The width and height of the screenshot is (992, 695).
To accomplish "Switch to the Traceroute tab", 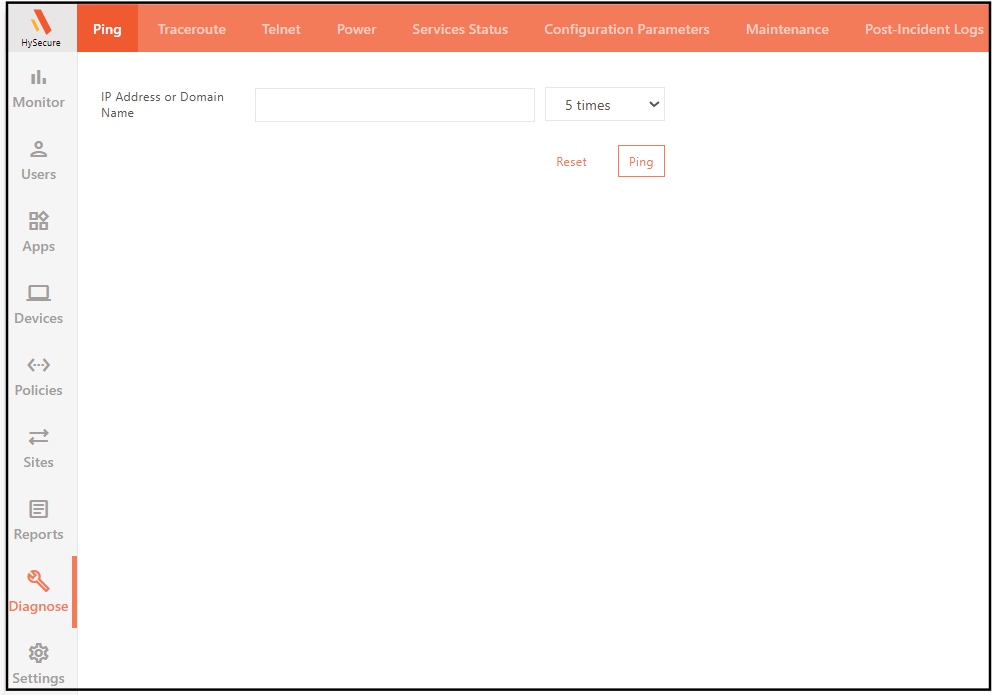I will tap(191, 29).
